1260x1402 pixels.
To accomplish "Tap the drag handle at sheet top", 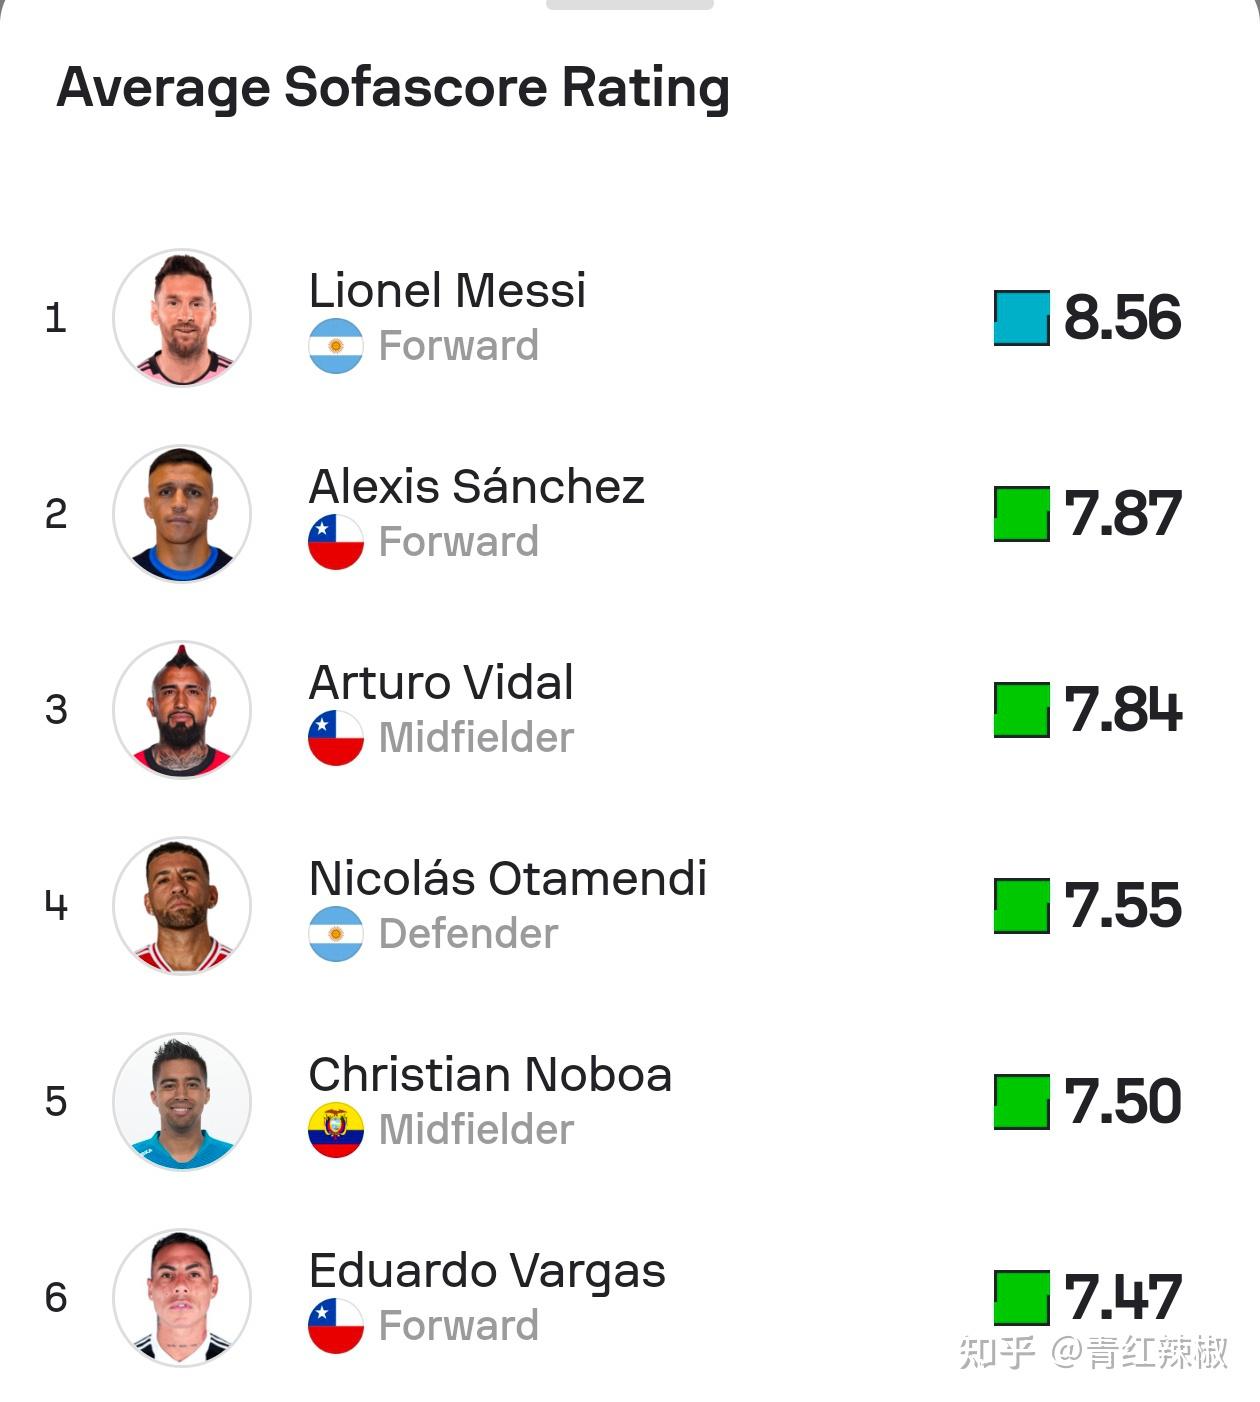I will pos(630,4).
